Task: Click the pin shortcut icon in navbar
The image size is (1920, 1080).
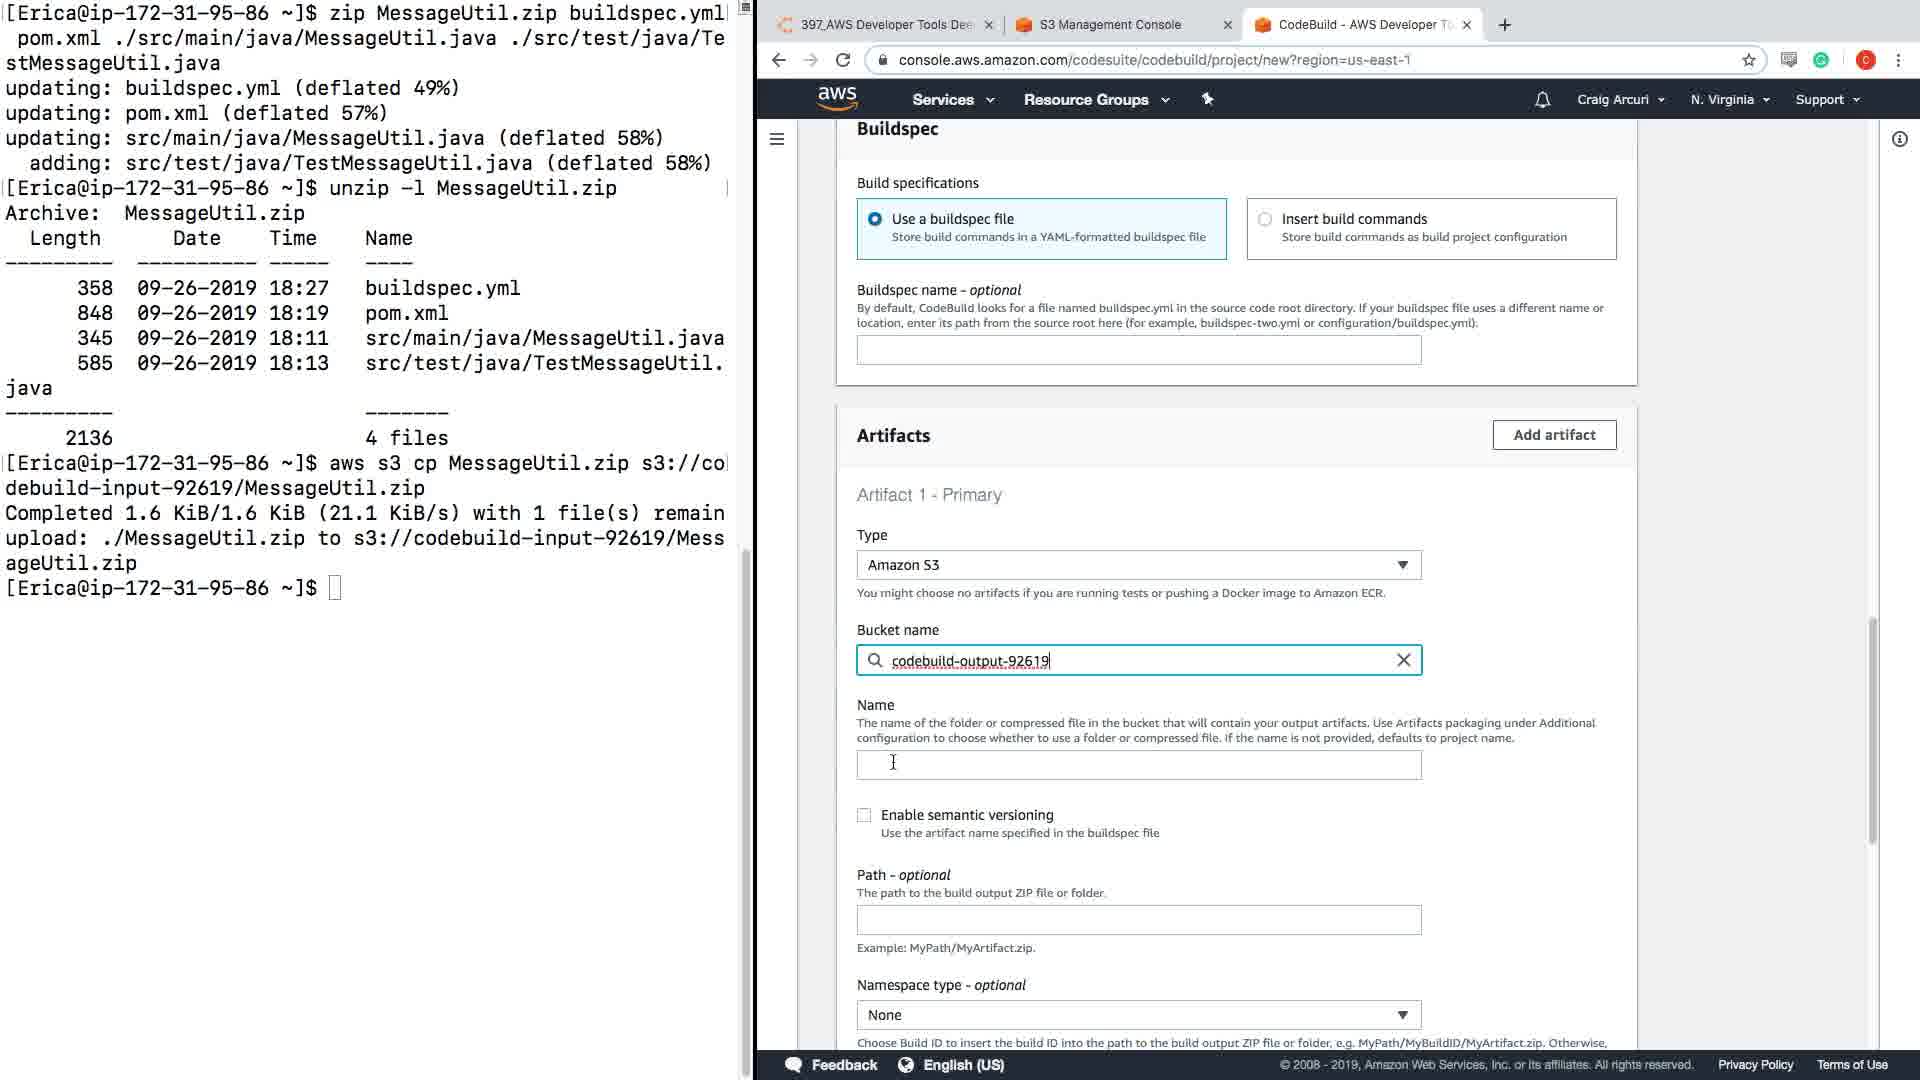Action: tap(1207, 99)
